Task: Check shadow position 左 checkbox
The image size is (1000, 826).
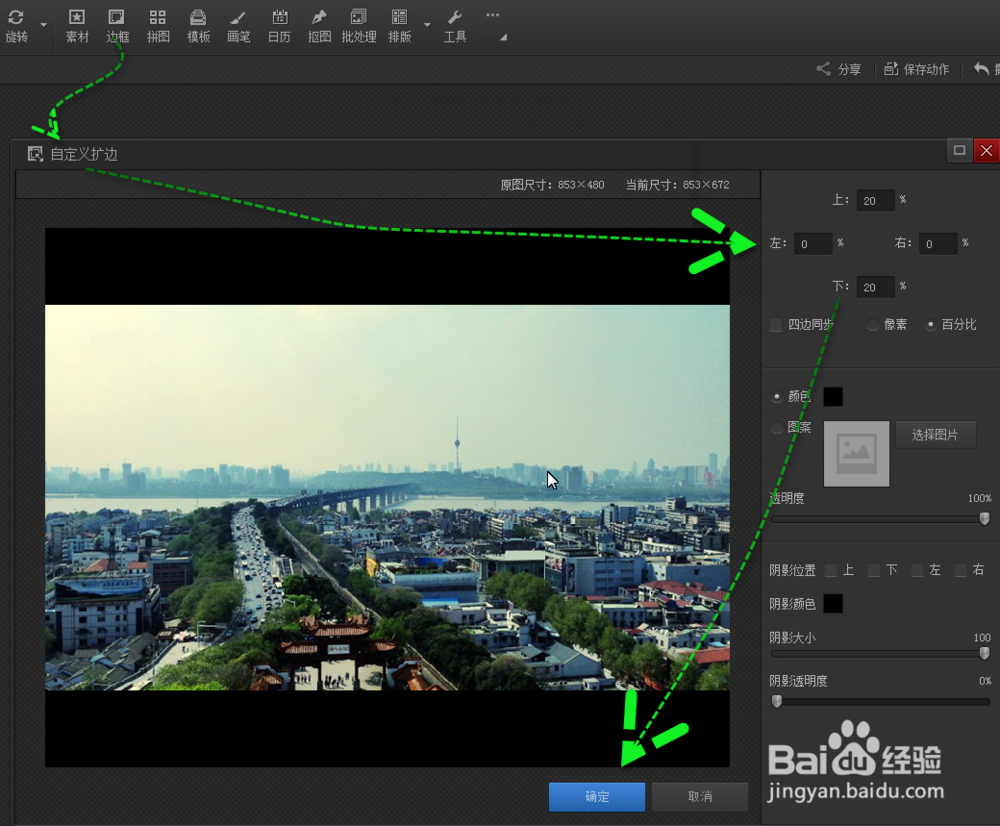Action: (917, 570)
